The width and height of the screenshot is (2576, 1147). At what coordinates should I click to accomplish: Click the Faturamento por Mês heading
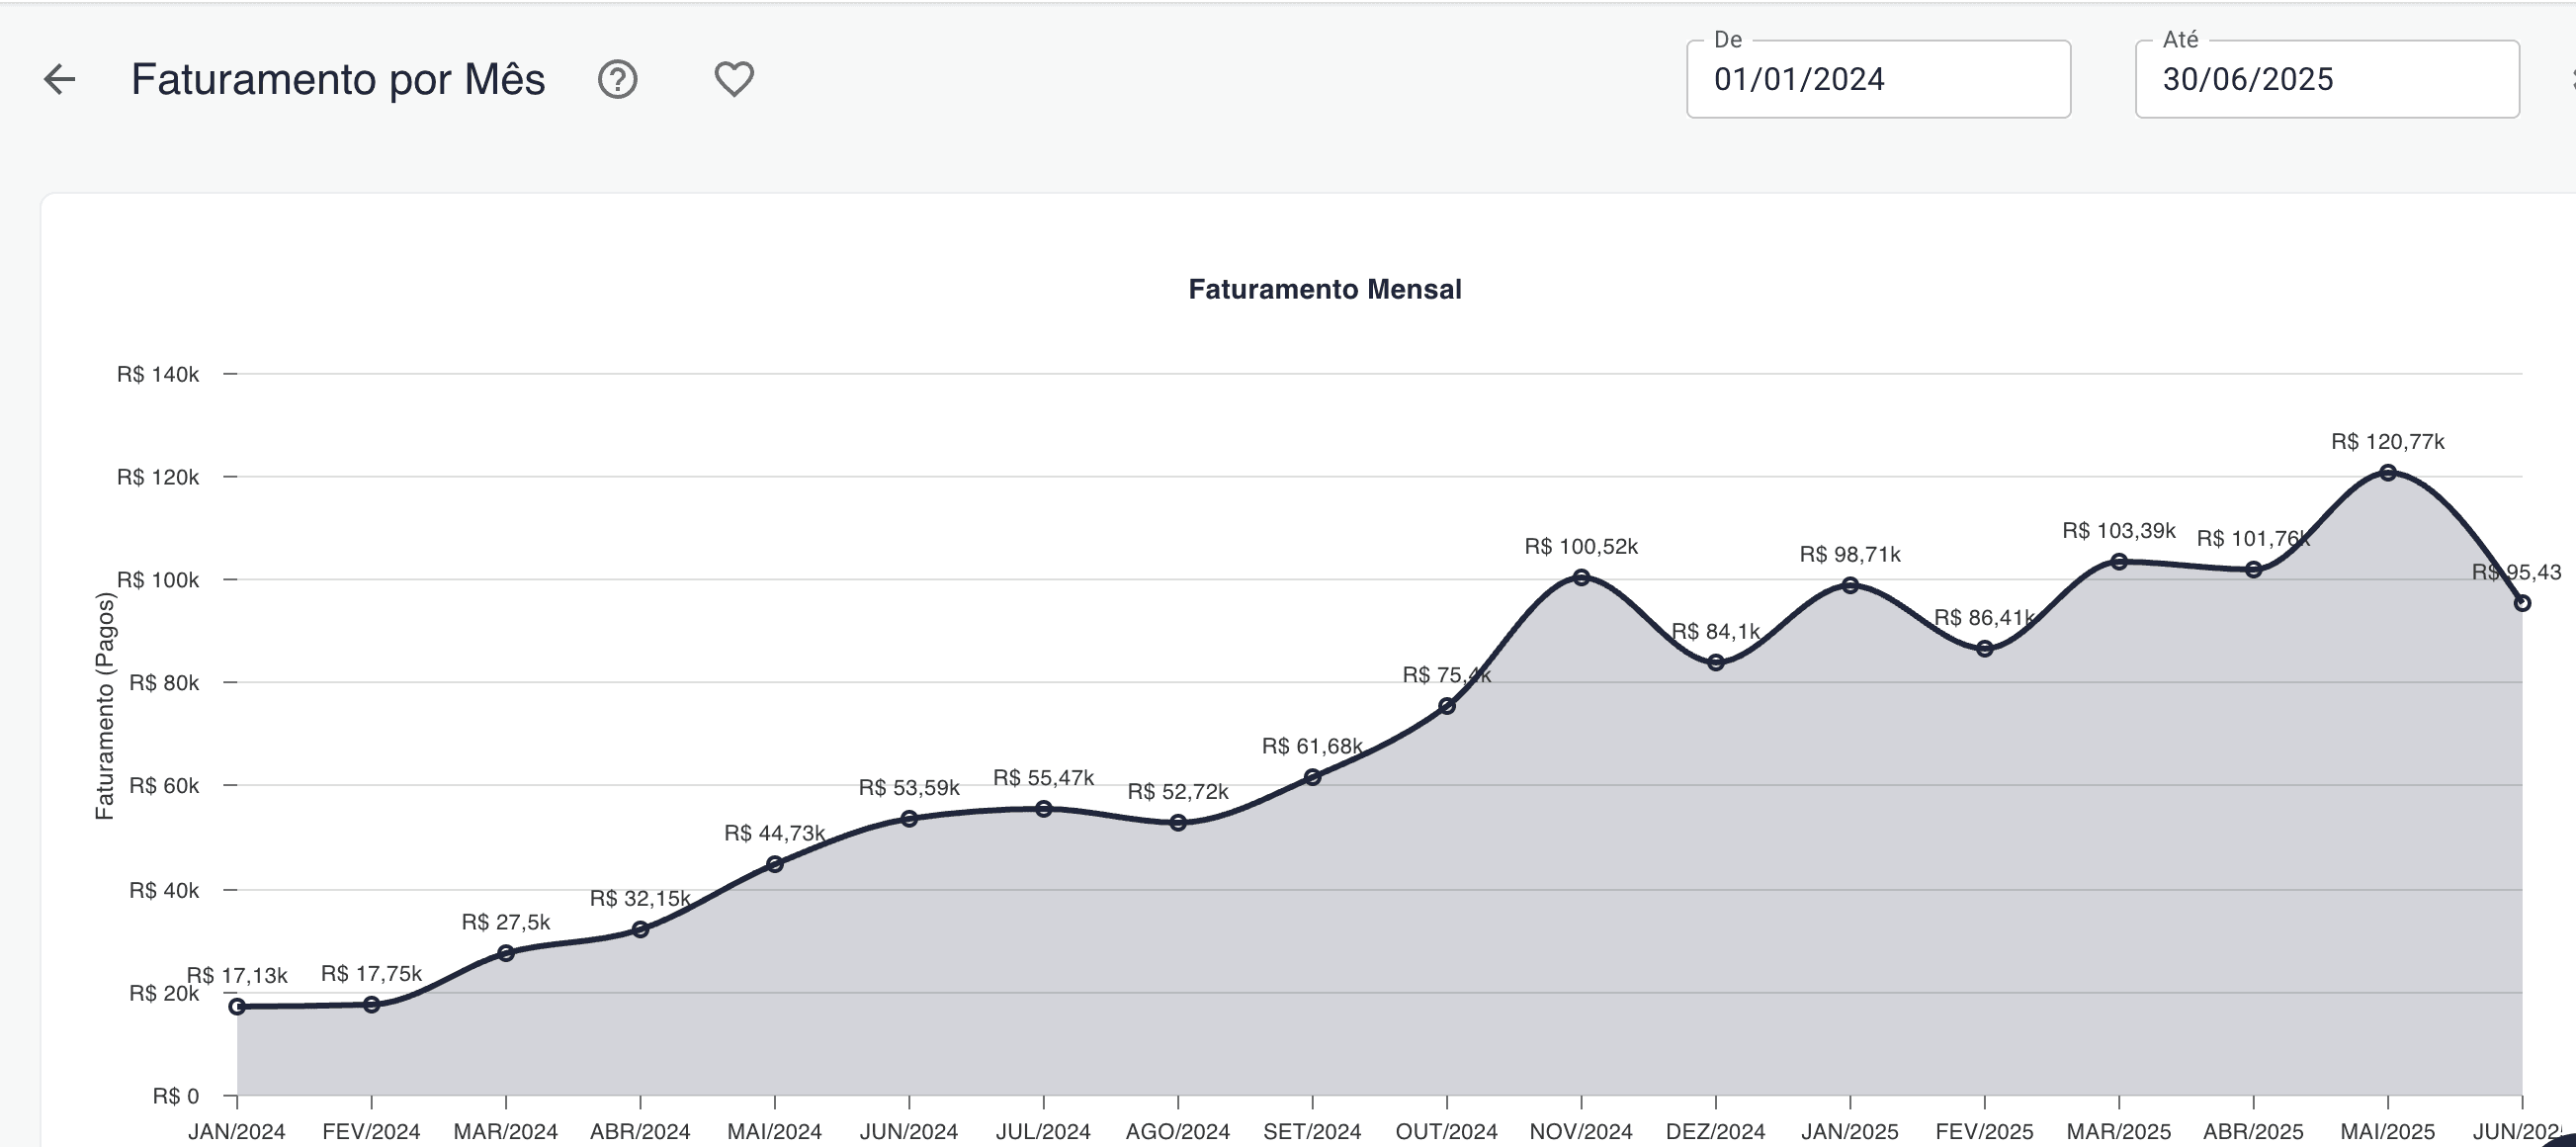[x=338, y=80]
